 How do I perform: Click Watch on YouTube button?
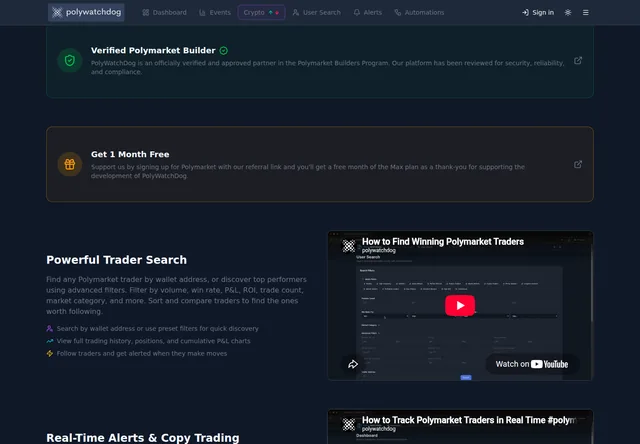point(532,364)
